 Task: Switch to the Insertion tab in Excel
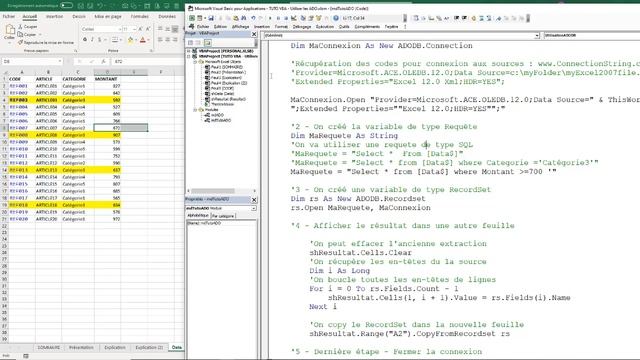click(54, 16)
